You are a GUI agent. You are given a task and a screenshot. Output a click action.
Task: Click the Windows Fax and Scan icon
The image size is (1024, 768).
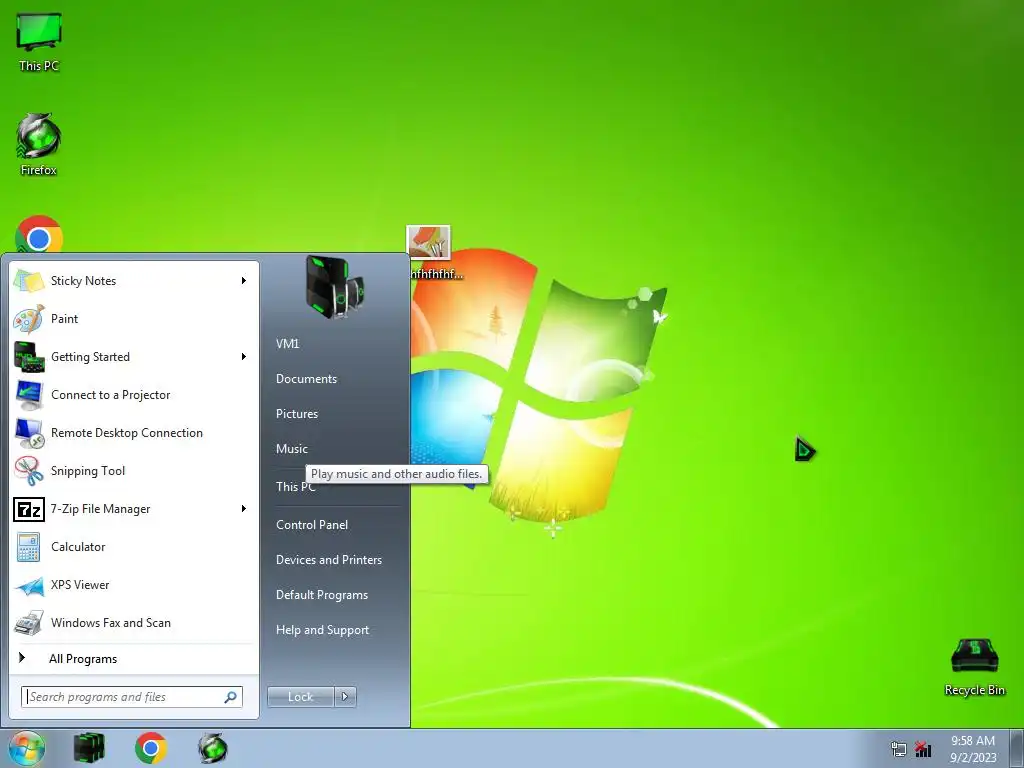(x=29, y=623)
